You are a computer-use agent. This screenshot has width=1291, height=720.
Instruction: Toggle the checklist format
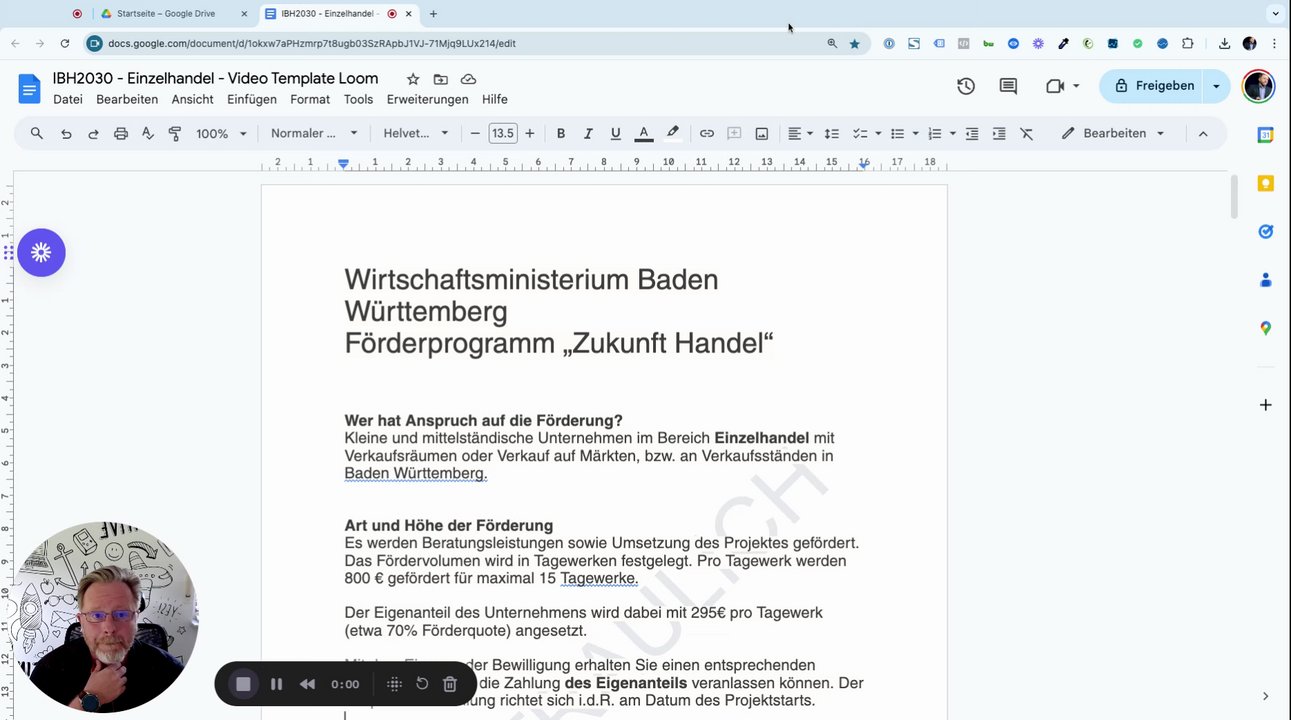coord(859,133)
